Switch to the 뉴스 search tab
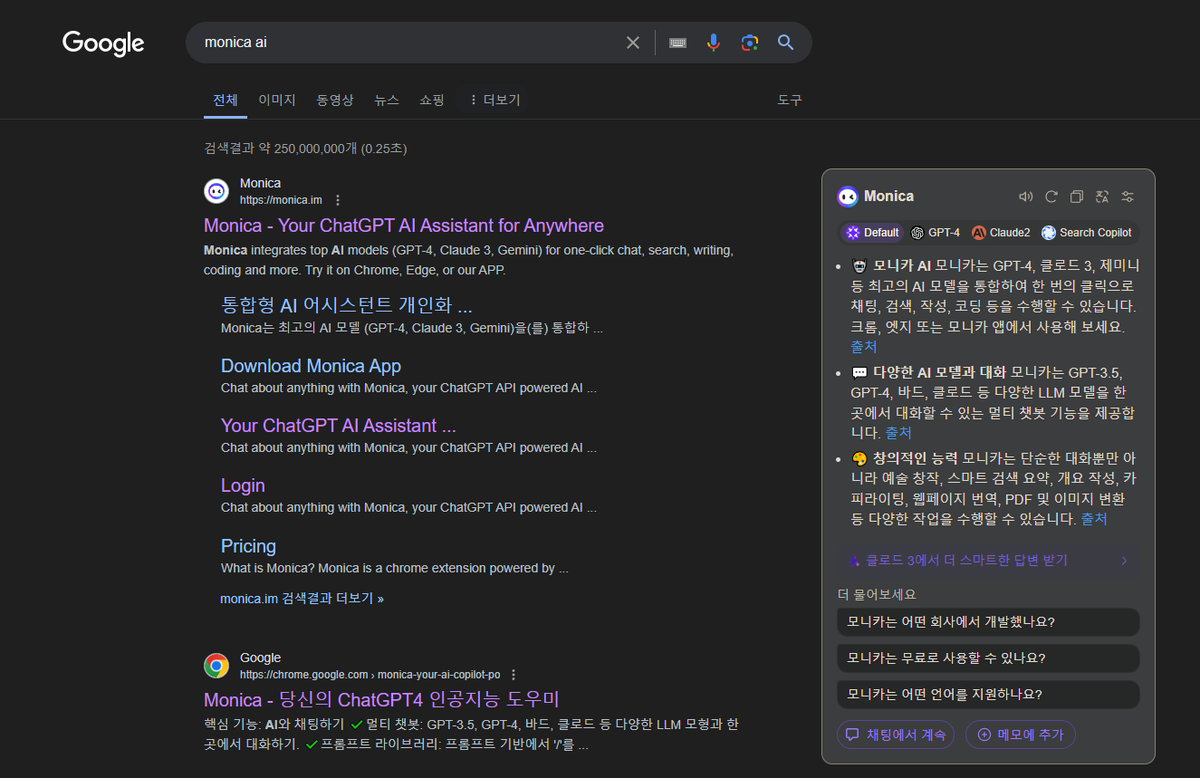Screen dimensions: 1200x778 point(386,100)
